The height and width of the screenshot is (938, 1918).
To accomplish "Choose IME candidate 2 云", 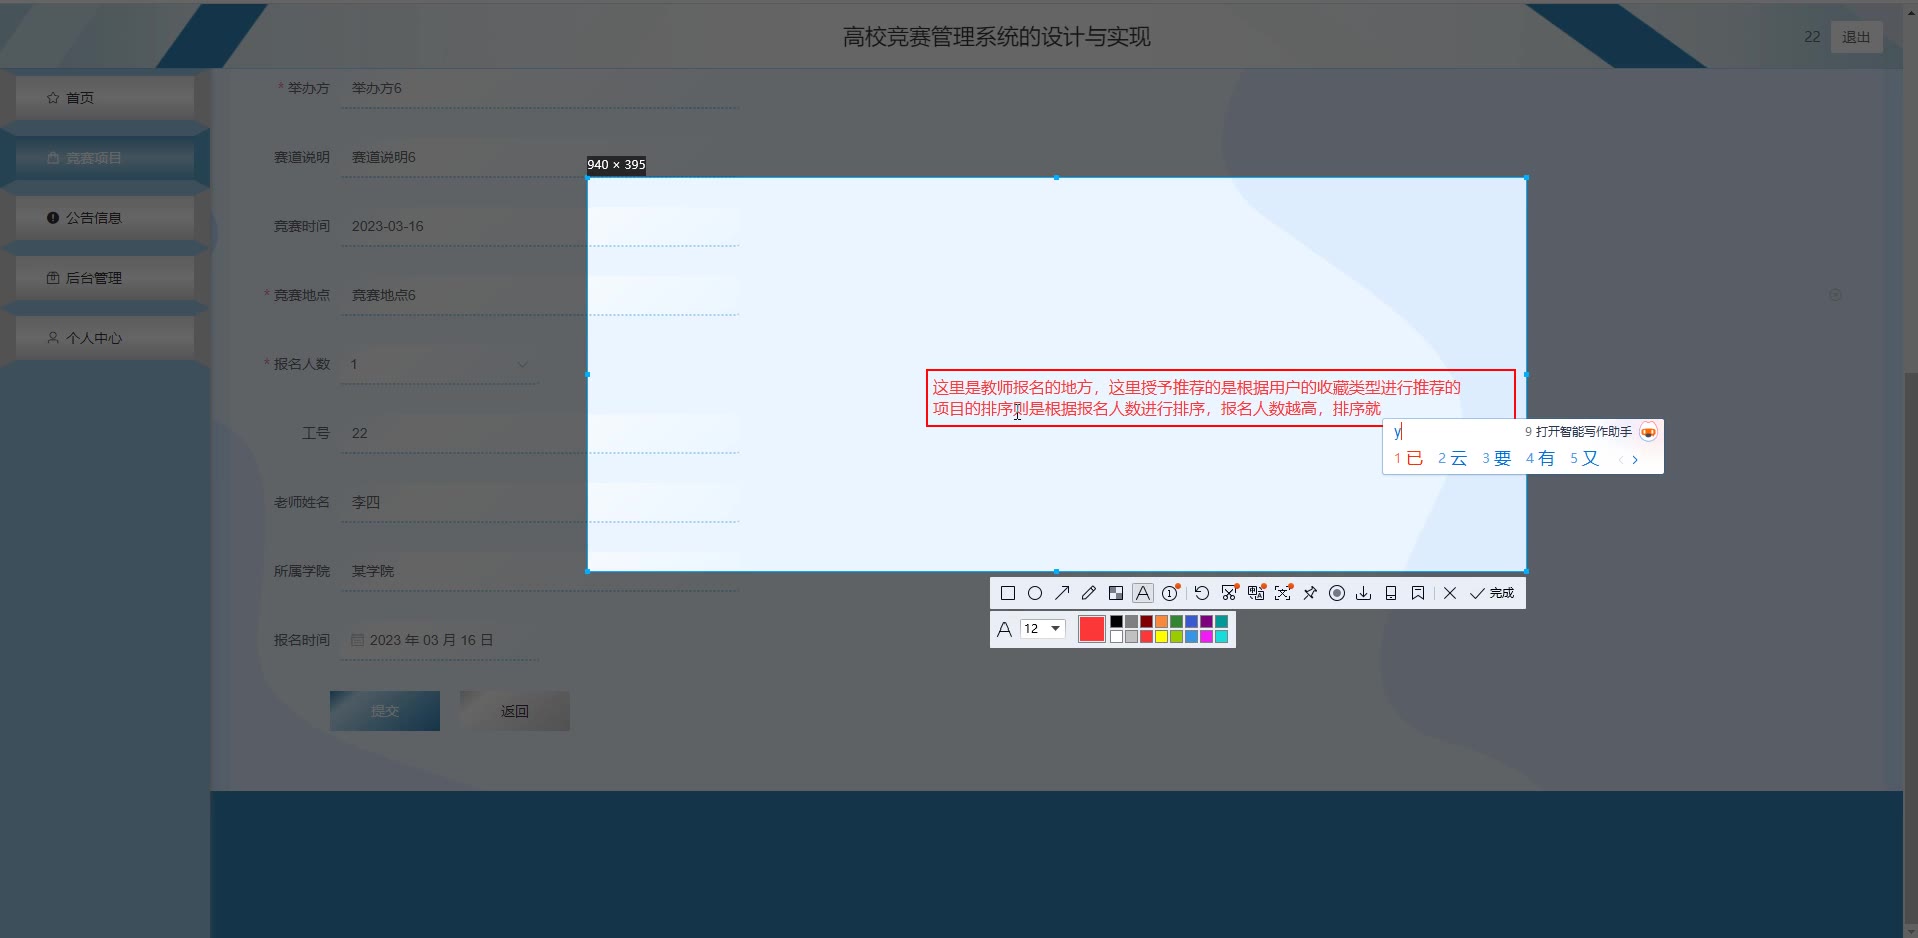I will [1452, 459].
